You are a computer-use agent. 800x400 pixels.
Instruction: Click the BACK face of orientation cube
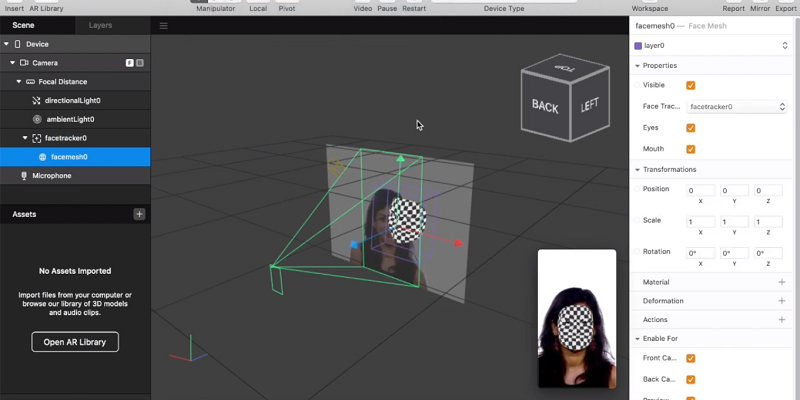pos(545,106)
